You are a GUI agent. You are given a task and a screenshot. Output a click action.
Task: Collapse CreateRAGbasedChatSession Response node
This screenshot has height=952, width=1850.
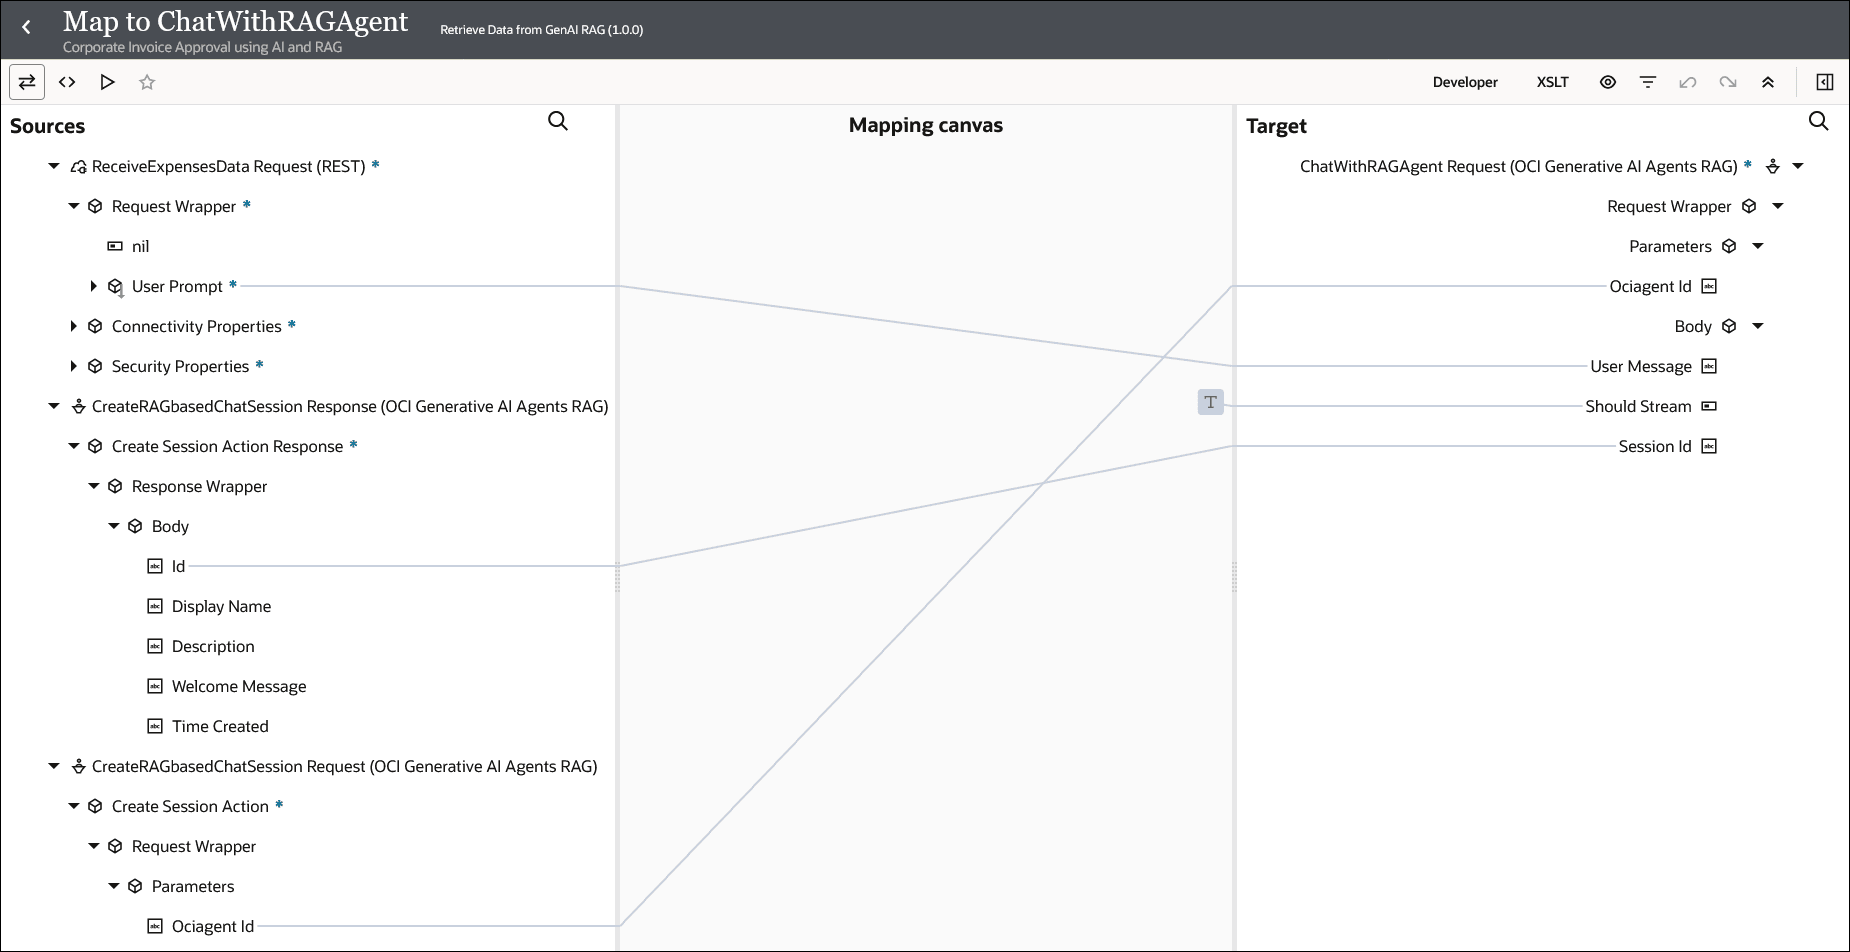pos(54,406)
